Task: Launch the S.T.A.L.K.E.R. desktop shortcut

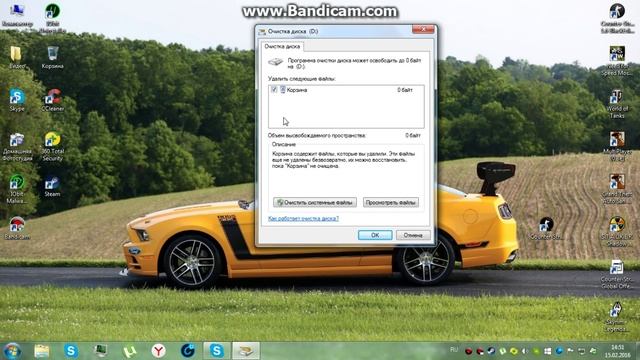Action: [x=617, y=232]
